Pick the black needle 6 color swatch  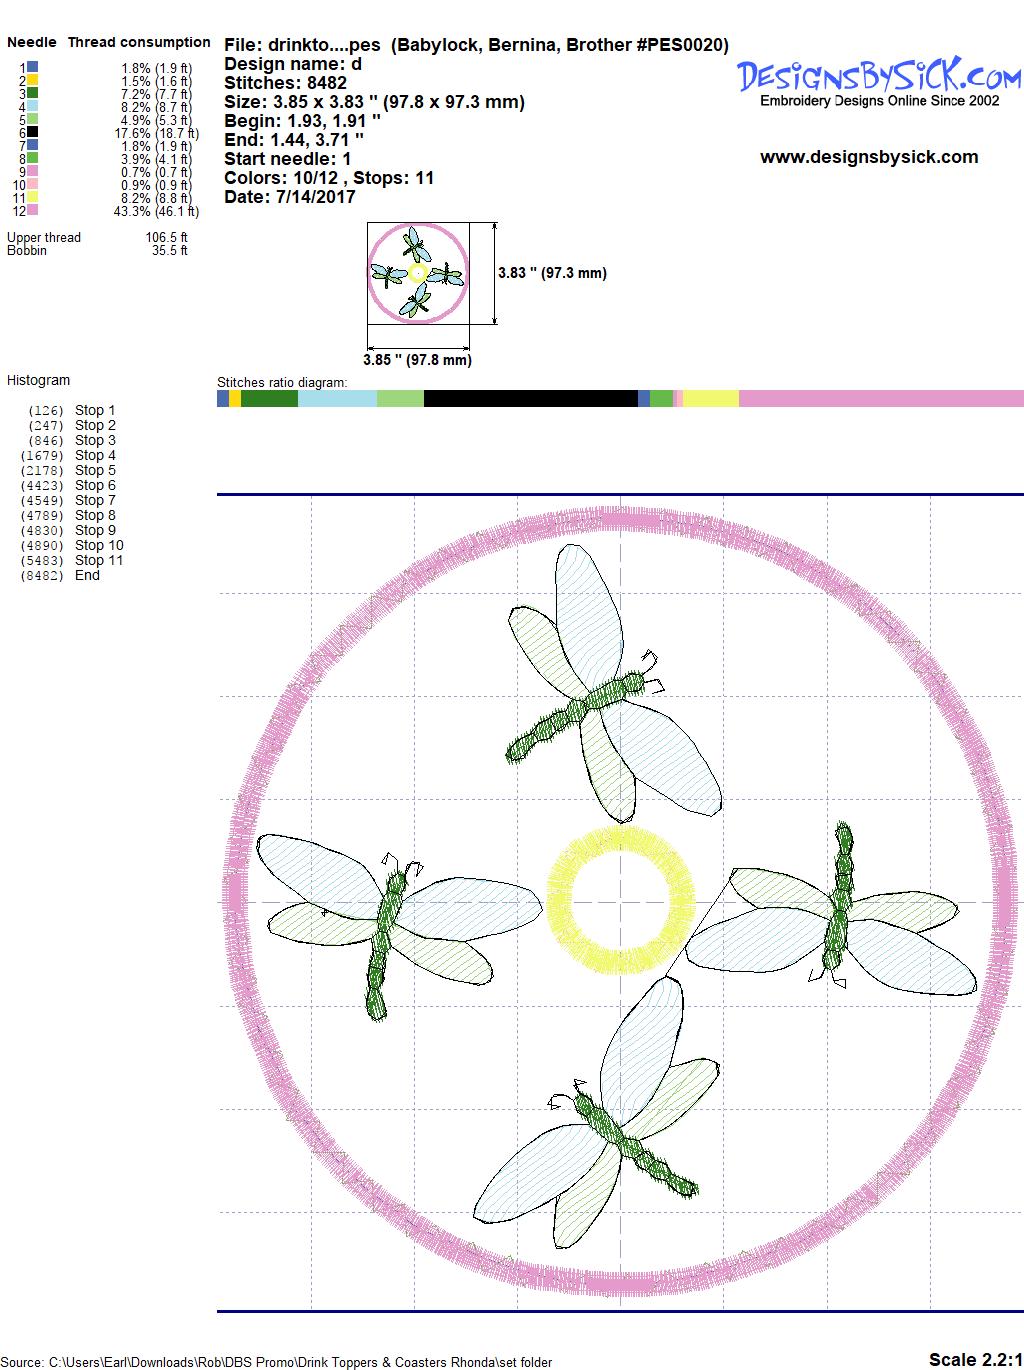pyautogui.click(x=33, y=133)
